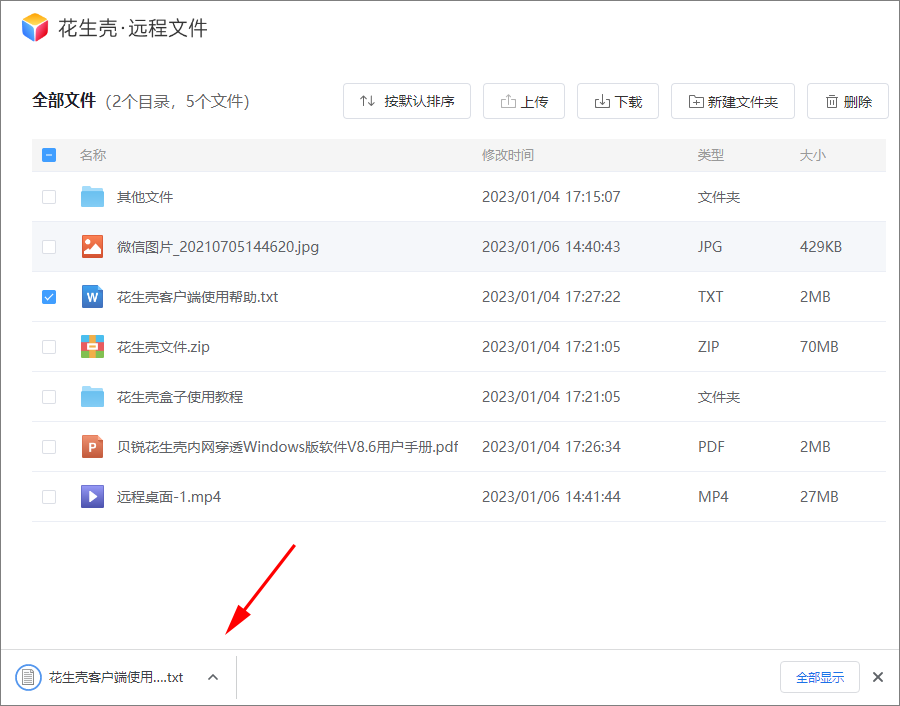900x706 pixels.
Task: Click the 修改时间 column header
Action: (508, 155)
